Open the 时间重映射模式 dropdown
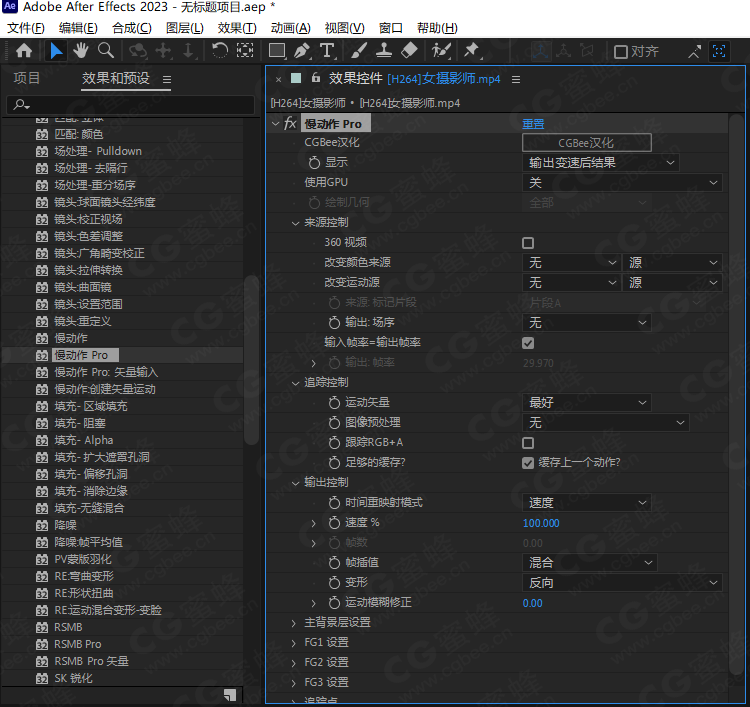Screen dimensions: 750x707 tap(586, 503)
